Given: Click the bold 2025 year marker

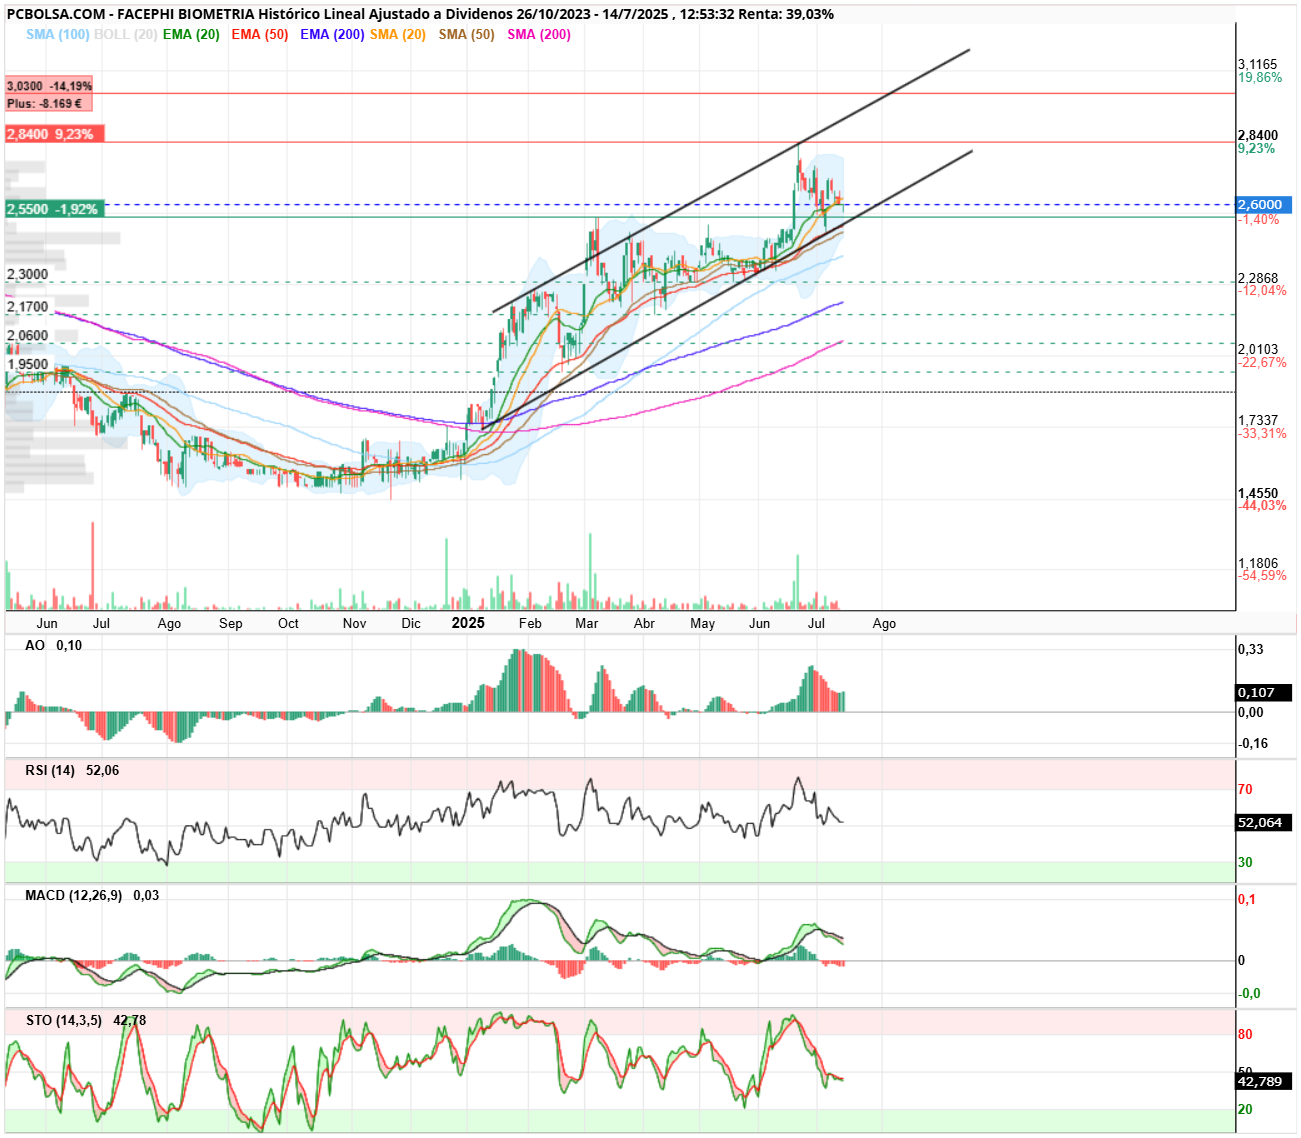Looking at the screenshot, I should coord(468,623).
